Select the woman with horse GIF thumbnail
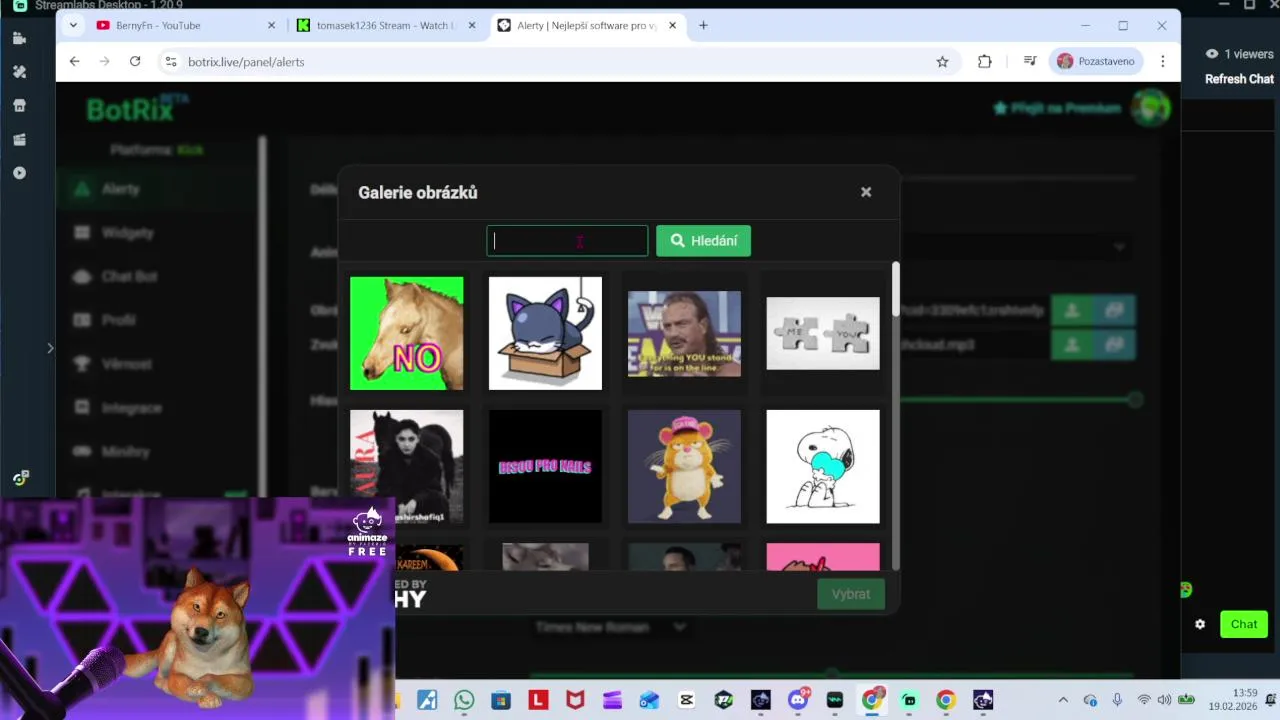 point(406,466)
